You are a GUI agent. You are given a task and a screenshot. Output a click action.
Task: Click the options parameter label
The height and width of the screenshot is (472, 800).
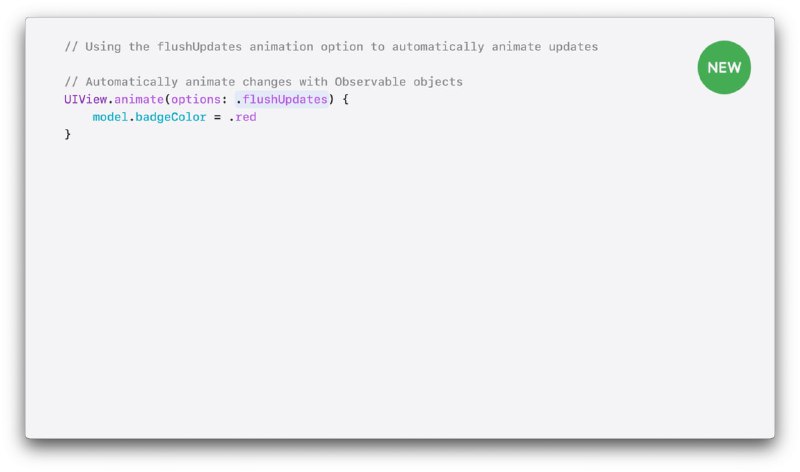click(196, 99)
